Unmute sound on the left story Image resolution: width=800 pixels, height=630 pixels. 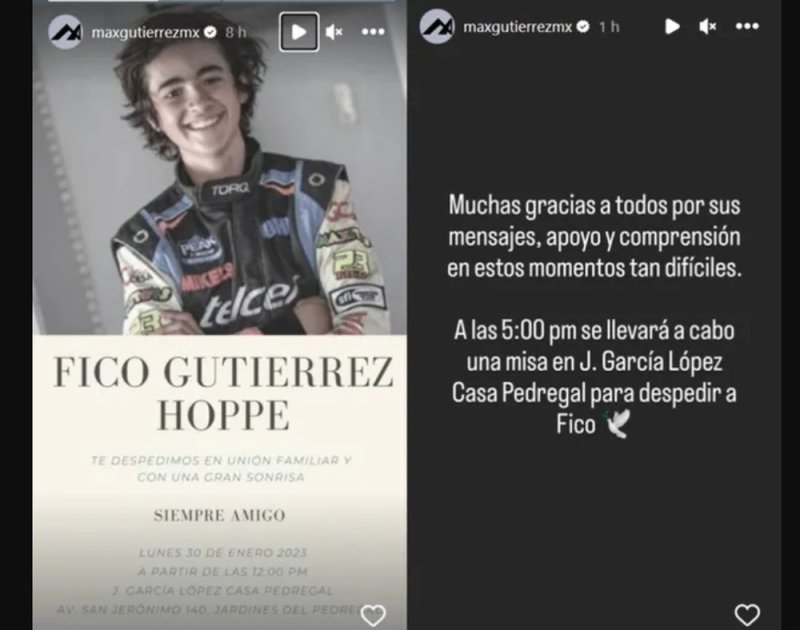pyautogui.click(x=334, y=32)
